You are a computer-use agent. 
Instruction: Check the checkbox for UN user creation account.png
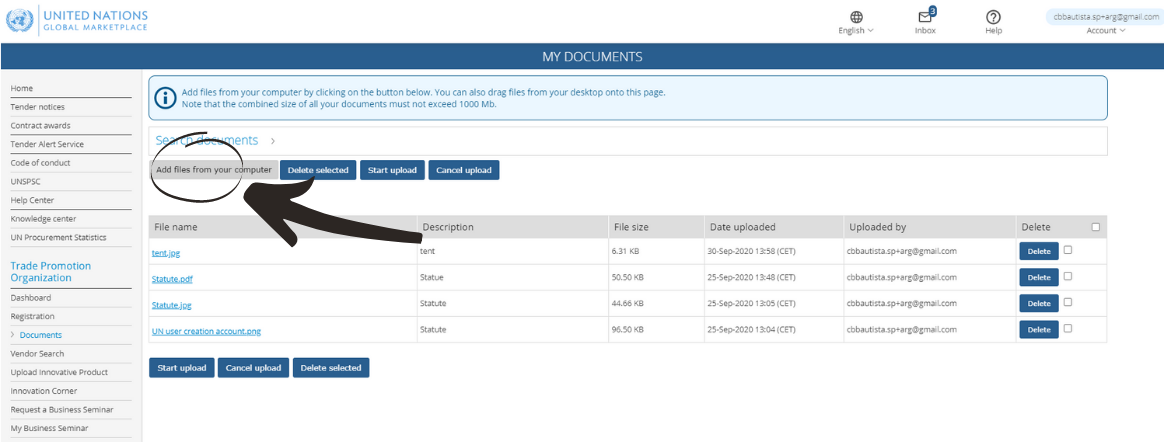1067,328
